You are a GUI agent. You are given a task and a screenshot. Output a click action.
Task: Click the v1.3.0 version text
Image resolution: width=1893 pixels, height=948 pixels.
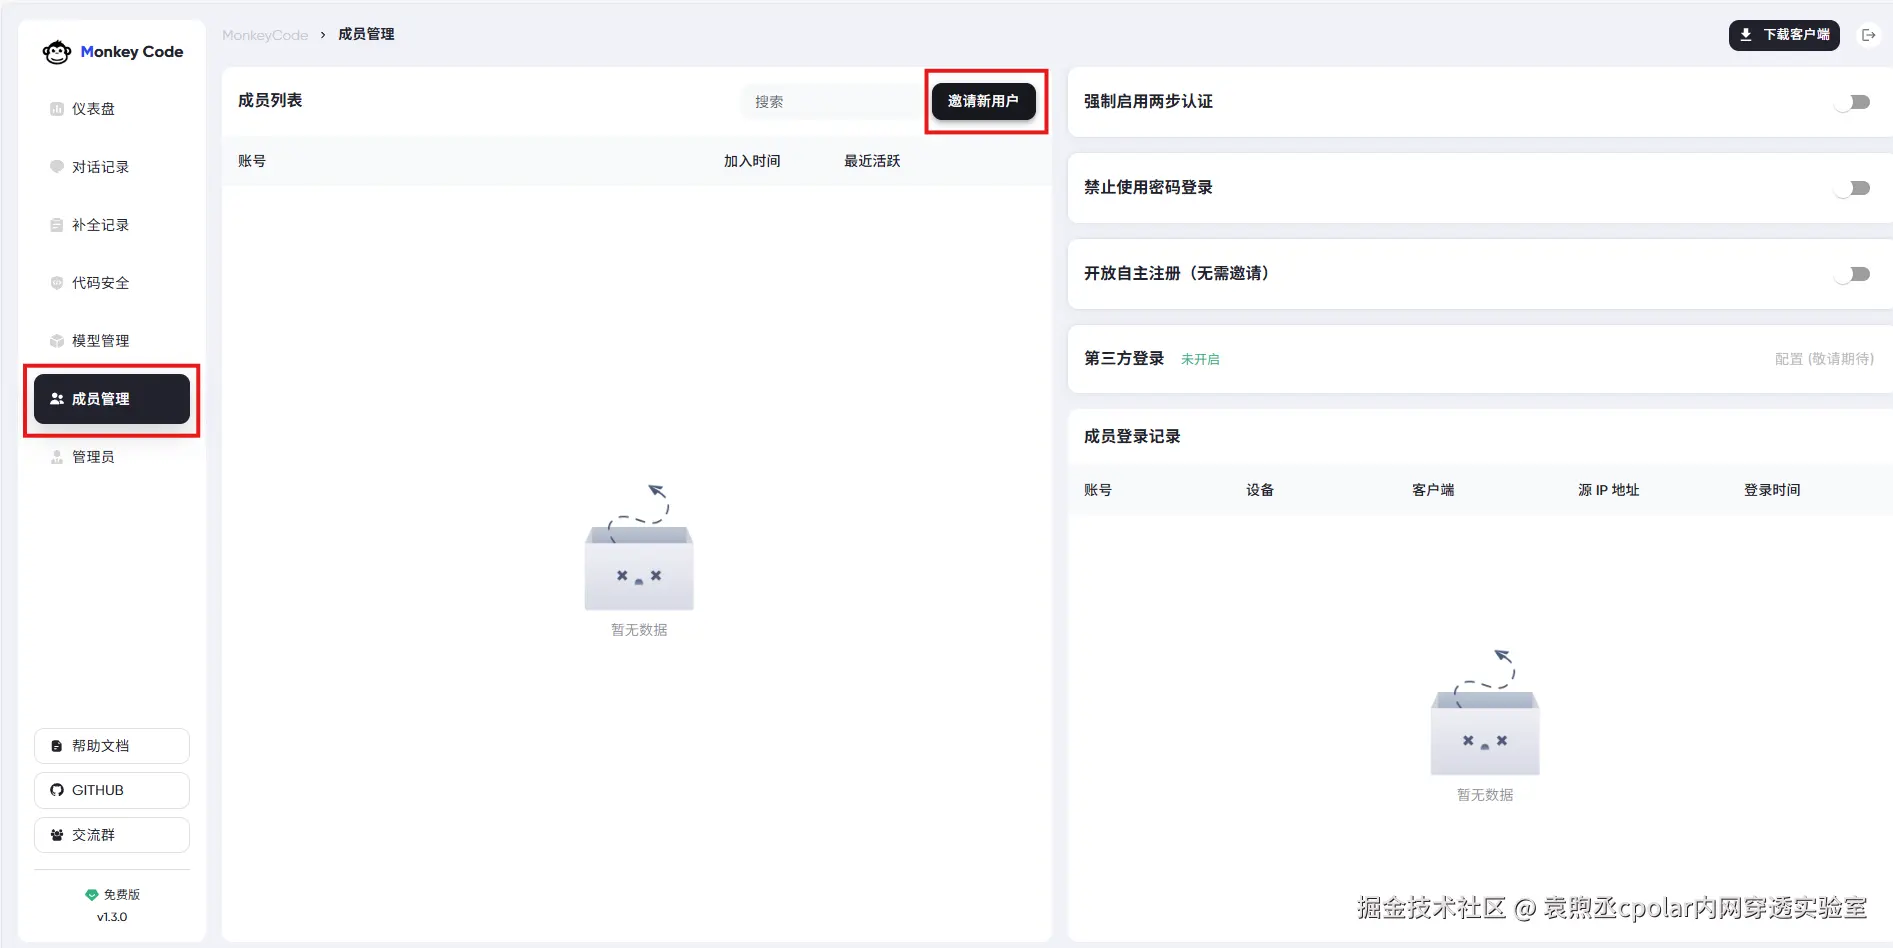(112, 917)
